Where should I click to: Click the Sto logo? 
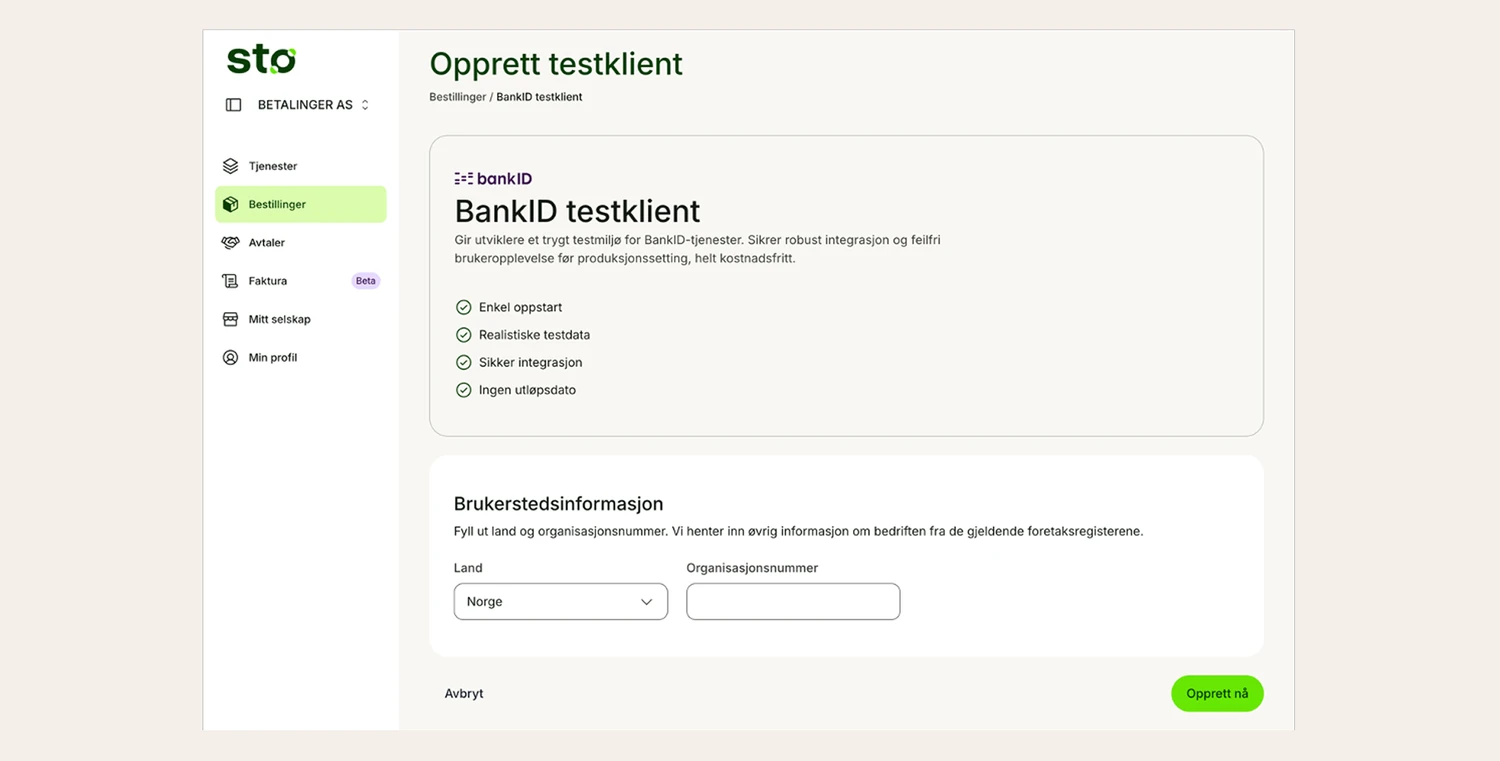point(261,60)
